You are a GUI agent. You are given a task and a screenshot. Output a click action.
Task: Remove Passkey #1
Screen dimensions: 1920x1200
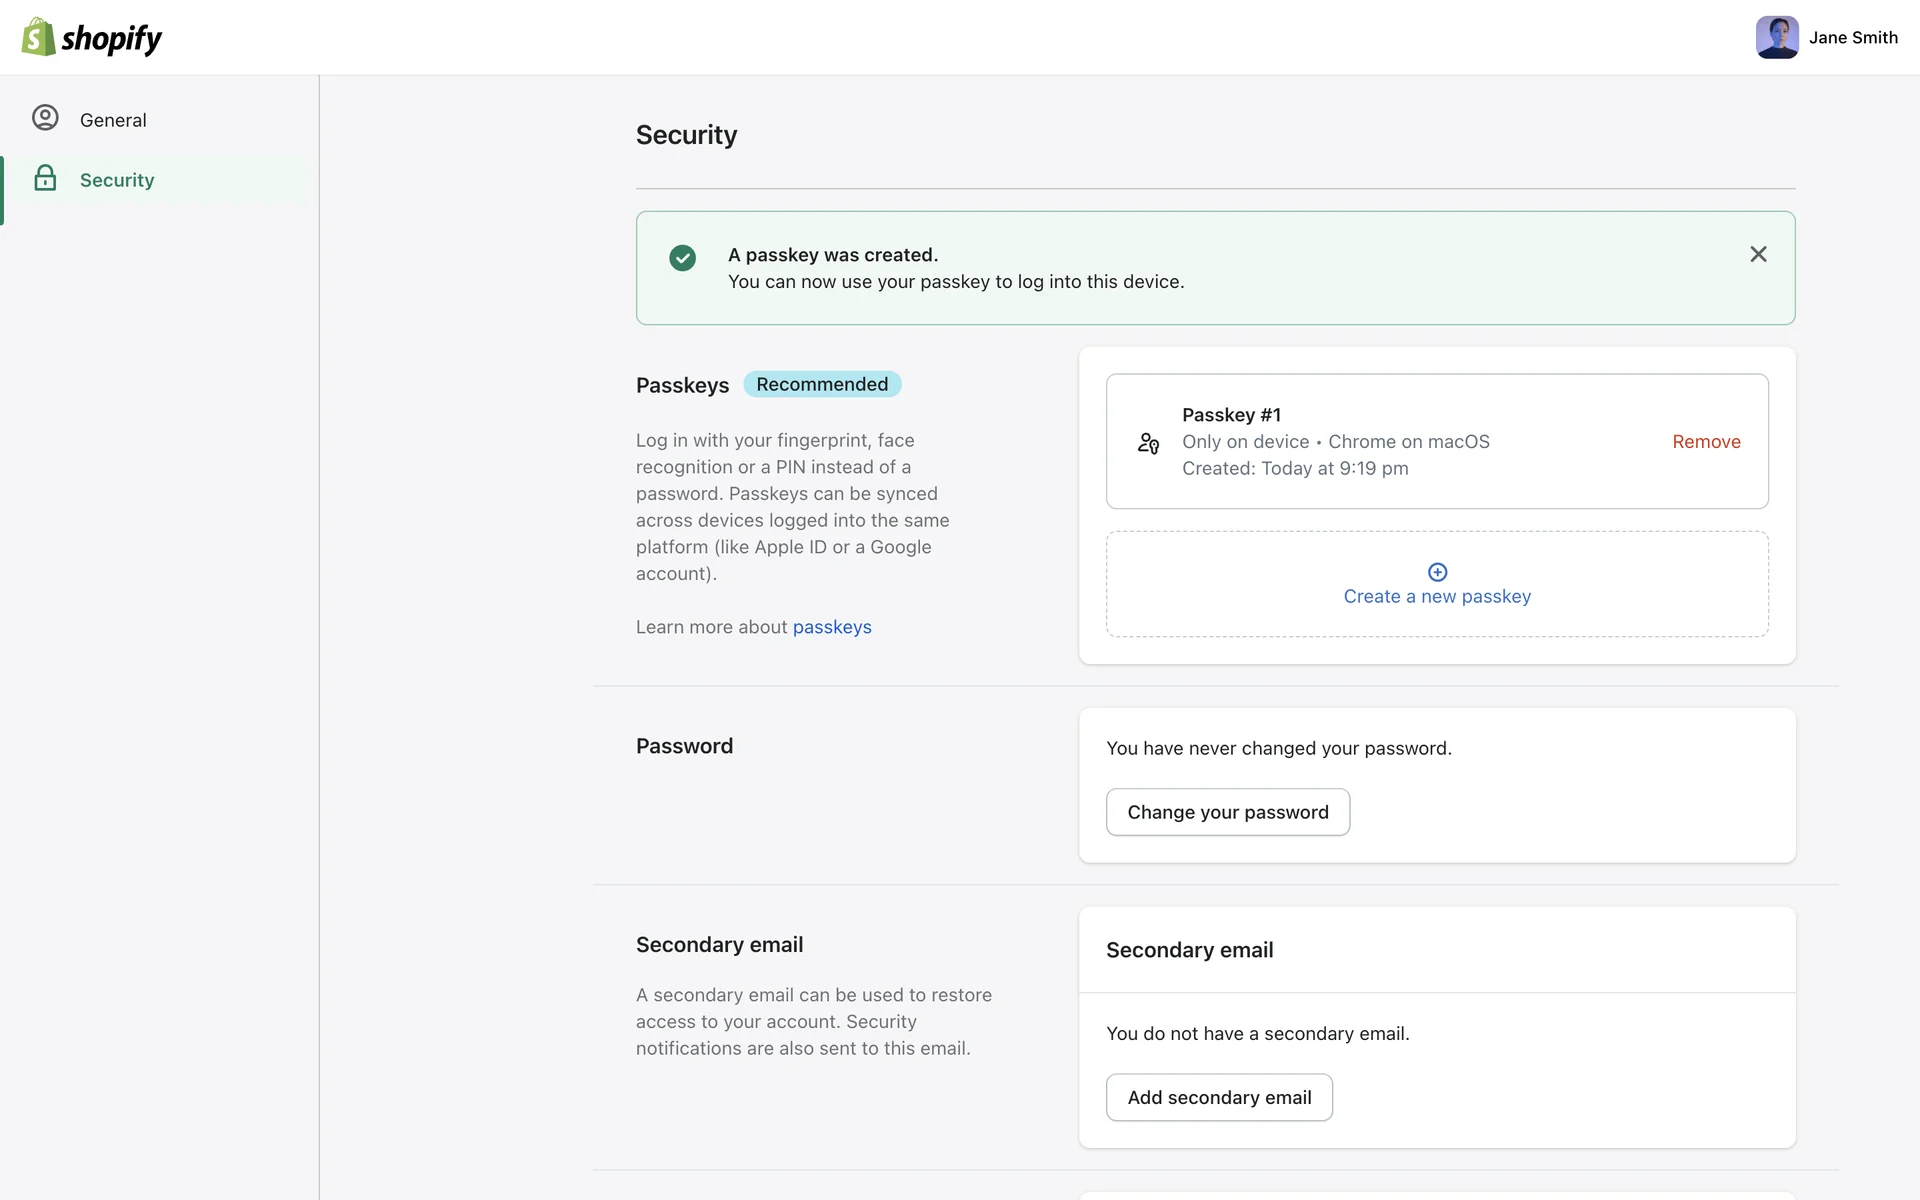[x=1706, y=442]
